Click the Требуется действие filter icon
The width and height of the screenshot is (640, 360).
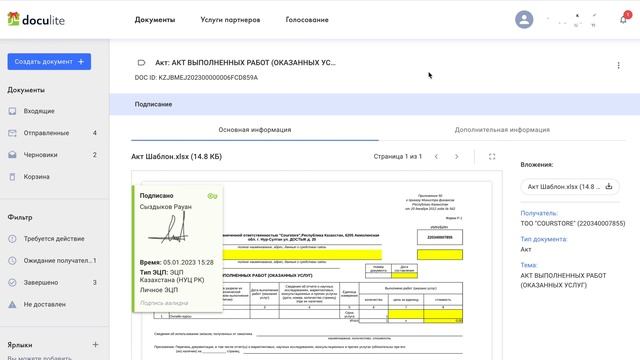(12, 238)
